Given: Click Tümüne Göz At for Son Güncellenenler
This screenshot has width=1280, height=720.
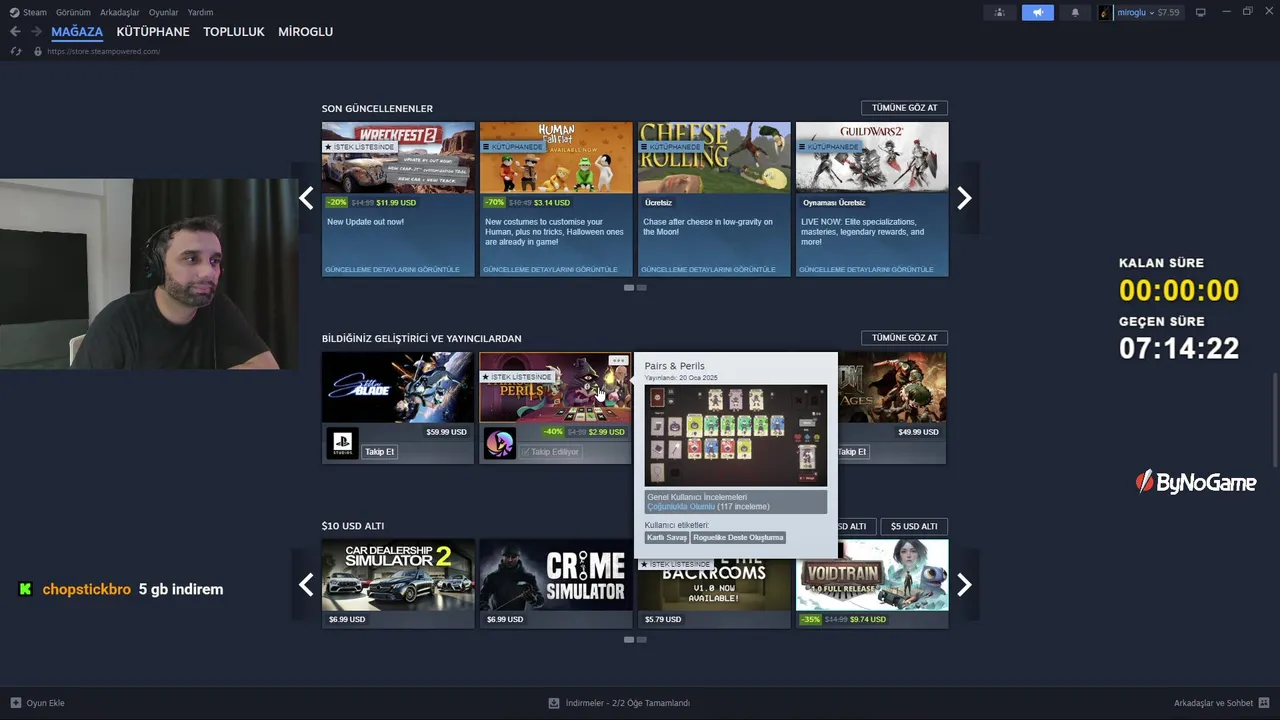Looking at the screenshot, I should [904, 108].
